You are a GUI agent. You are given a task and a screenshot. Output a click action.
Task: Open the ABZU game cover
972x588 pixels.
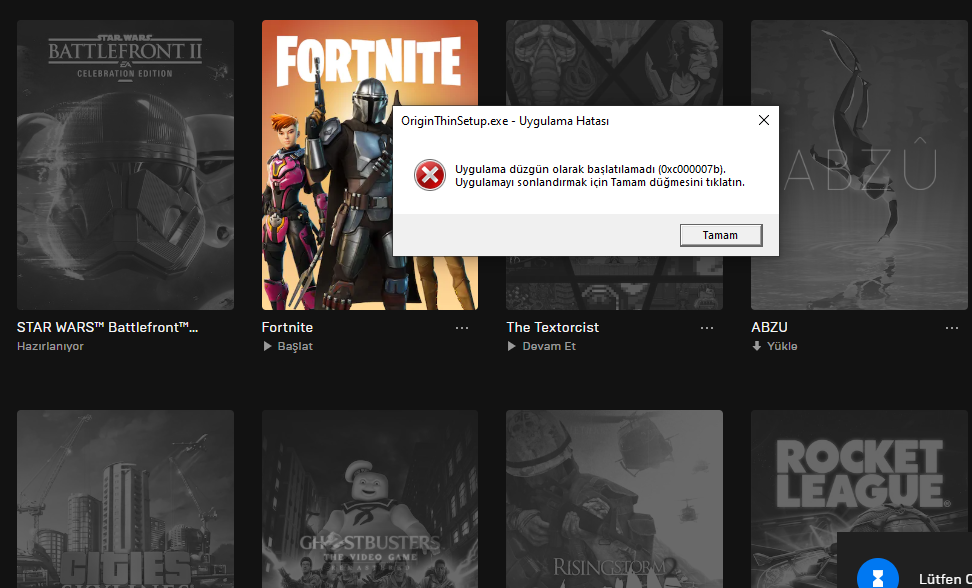coord(859,165)
